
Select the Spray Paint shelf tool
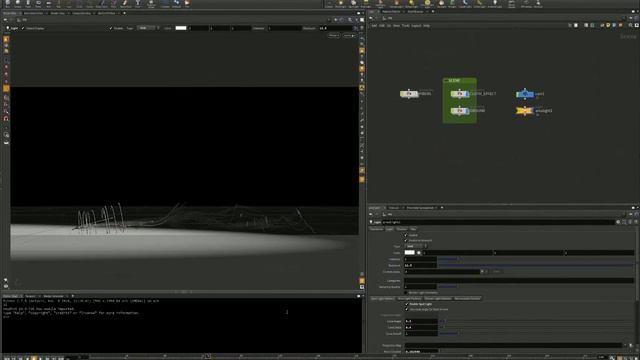pos(125,4)
